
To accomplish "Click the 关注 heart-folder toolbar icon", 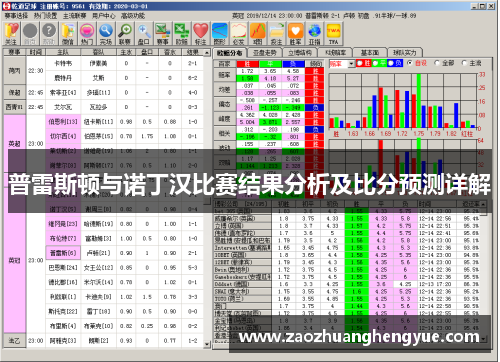I will (11, 33).
